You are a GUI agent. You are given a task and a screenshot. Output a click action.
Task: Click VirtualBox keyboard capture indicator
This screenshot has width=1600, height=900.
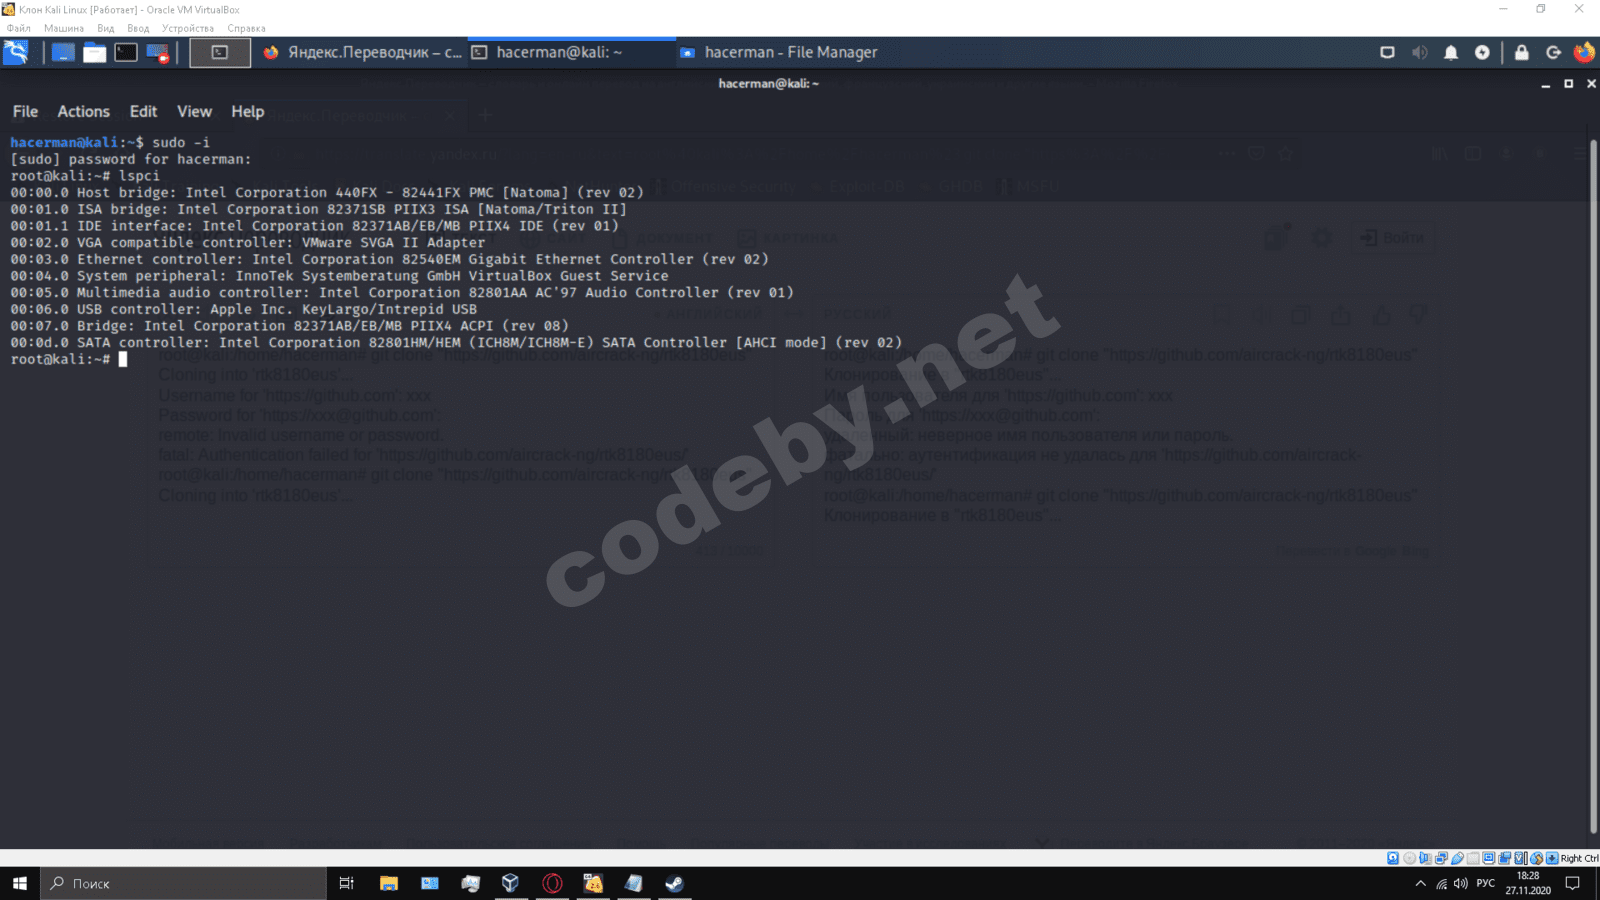click(1552, 858)
